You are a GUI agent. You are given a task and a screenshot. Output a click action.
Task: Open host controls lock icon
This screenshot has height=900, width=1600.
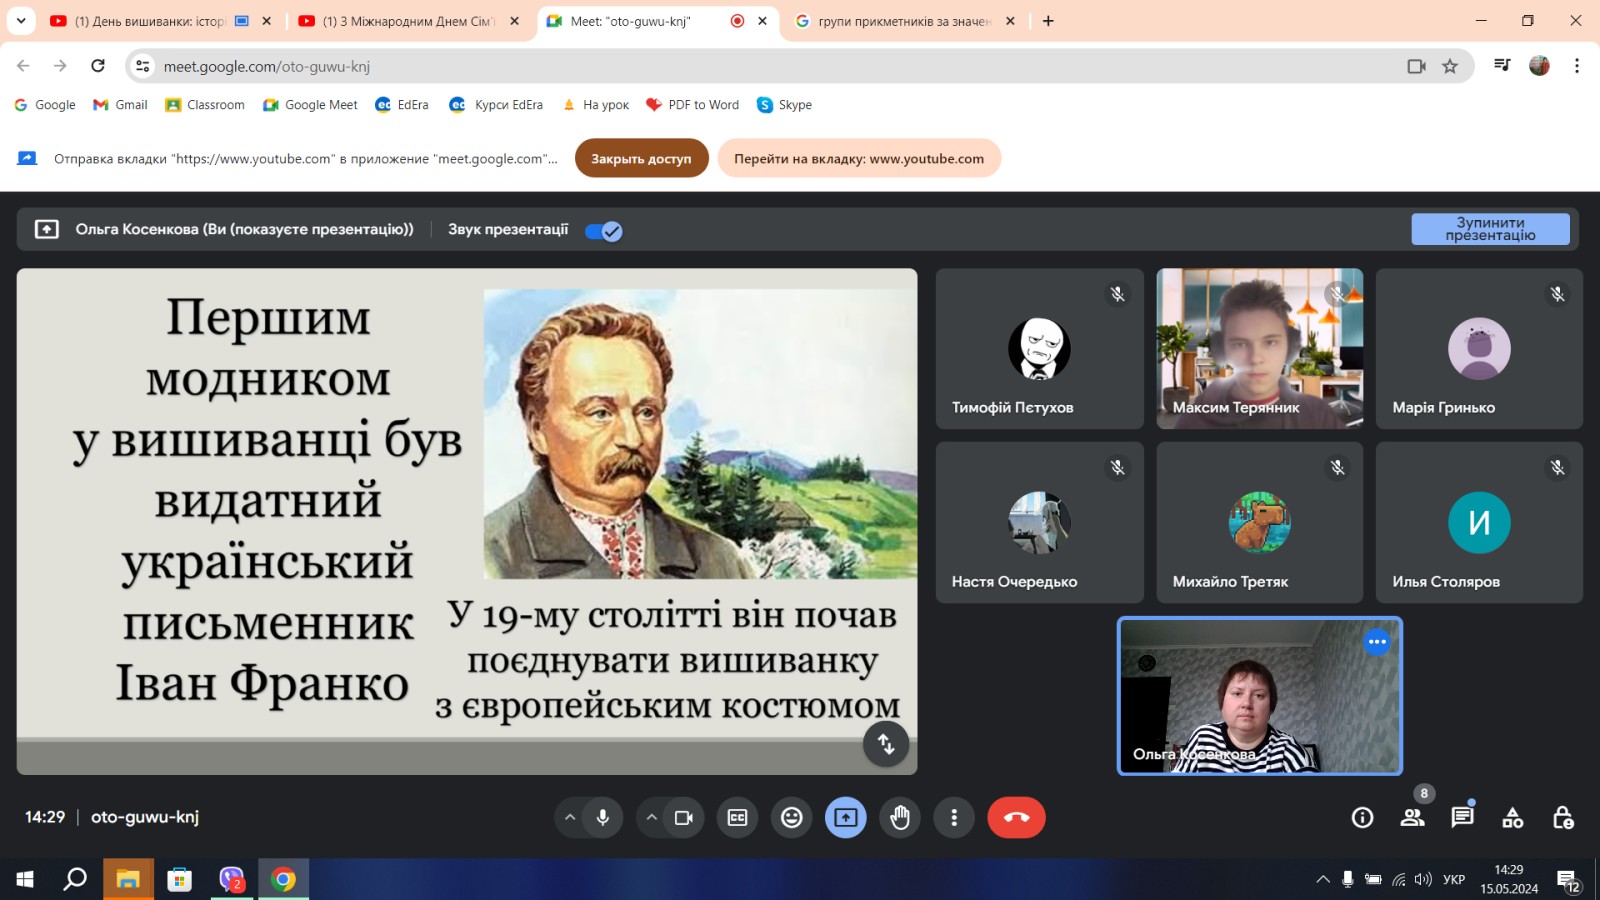point(1563,818)
